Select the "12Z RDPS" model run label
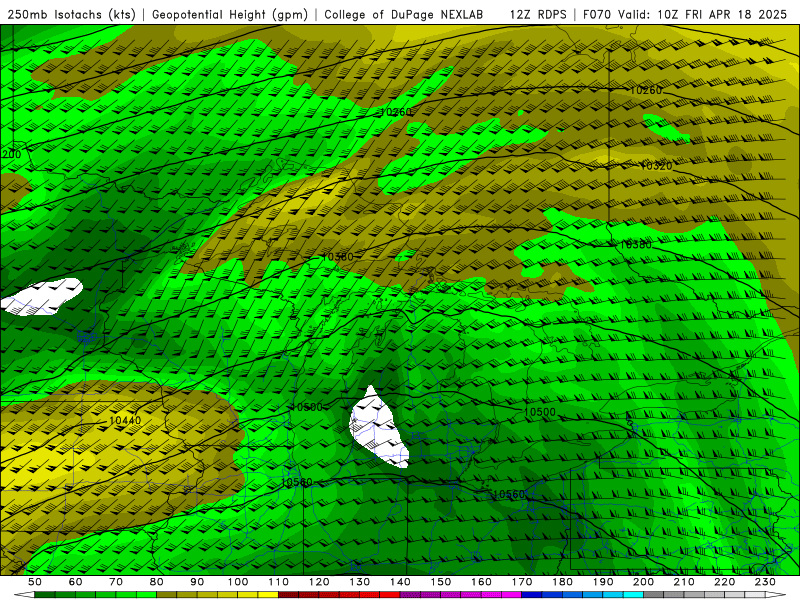The width and height of the screenshot is (800, 600). (538, 15)
